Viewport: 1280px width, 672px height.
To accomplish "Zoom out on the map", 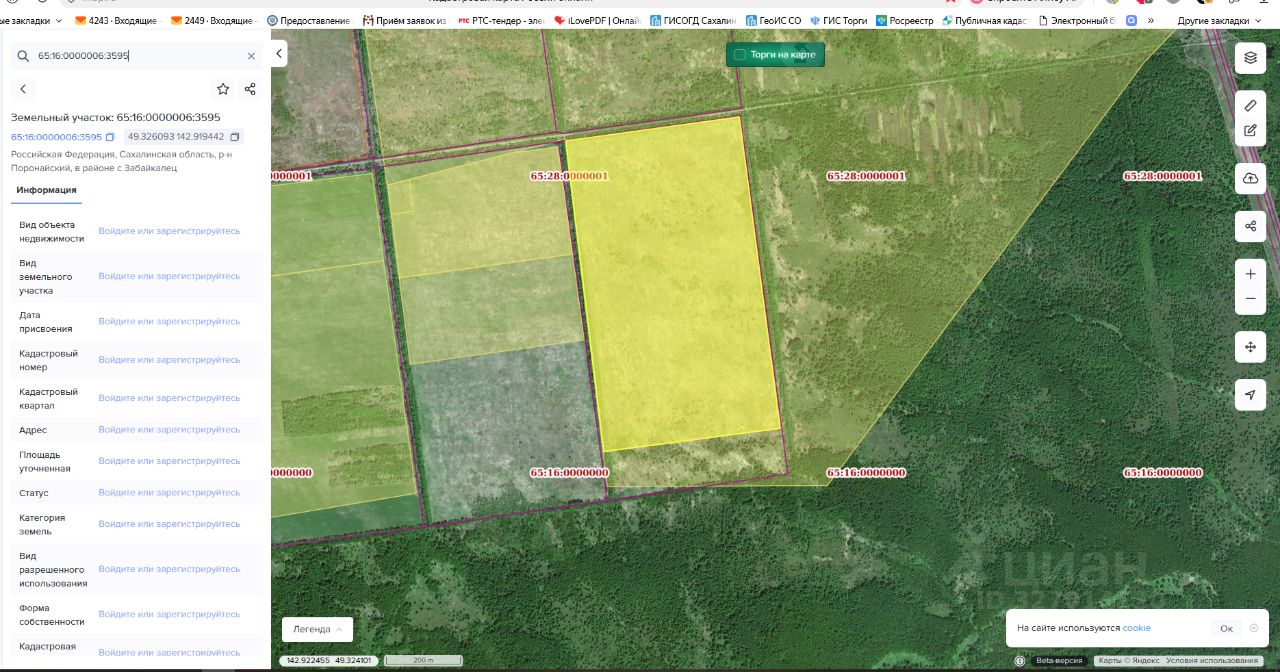I will coord(1250,299).
